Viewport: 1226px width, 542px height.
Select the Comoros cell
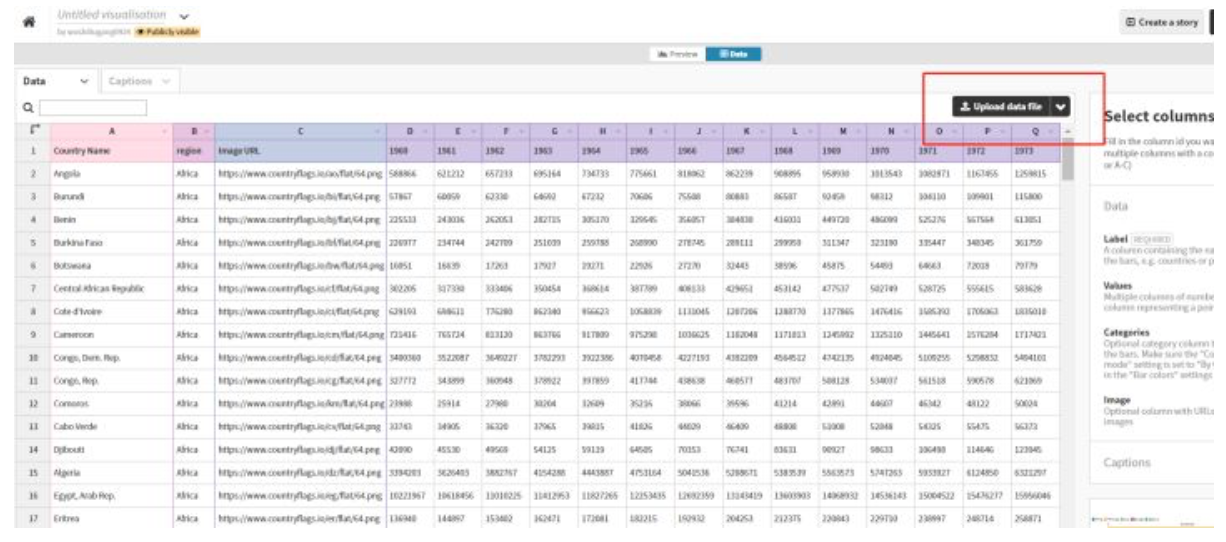click(111, 403)
